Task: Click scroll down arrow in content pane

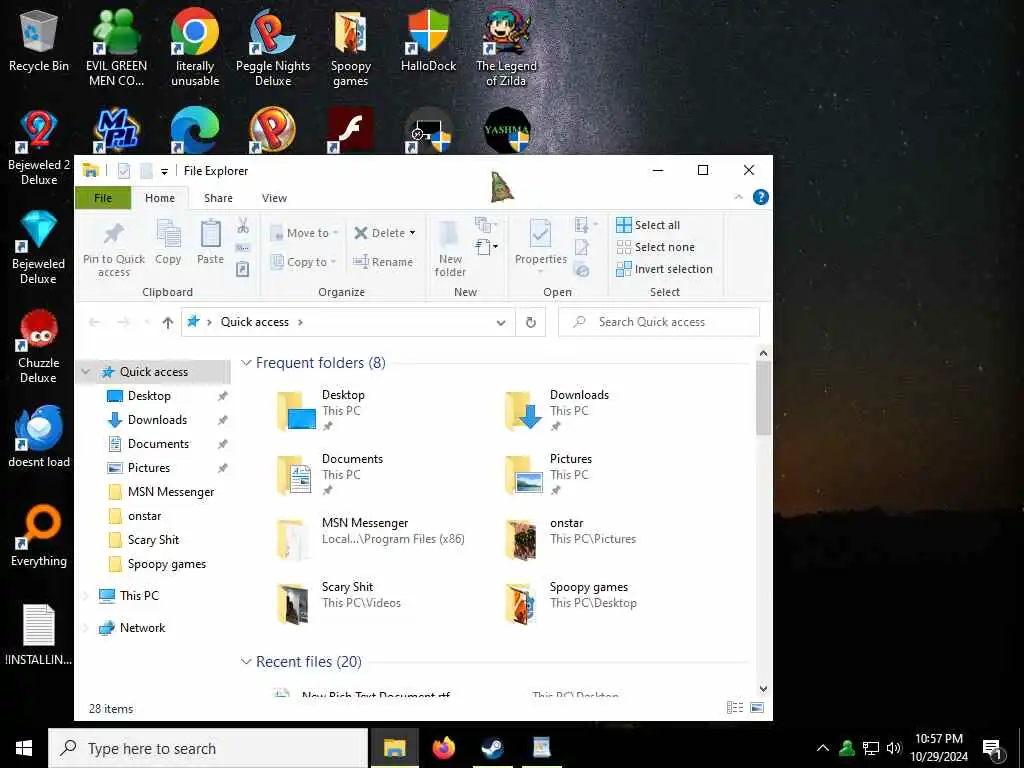Action: 763,688
